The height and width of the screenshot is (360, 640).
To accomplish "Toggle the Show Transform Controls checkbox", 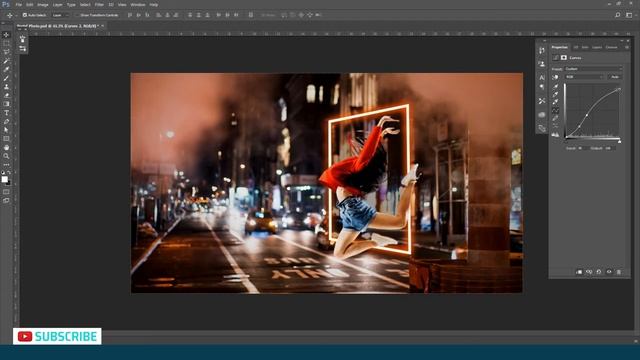I will (78, 15).
